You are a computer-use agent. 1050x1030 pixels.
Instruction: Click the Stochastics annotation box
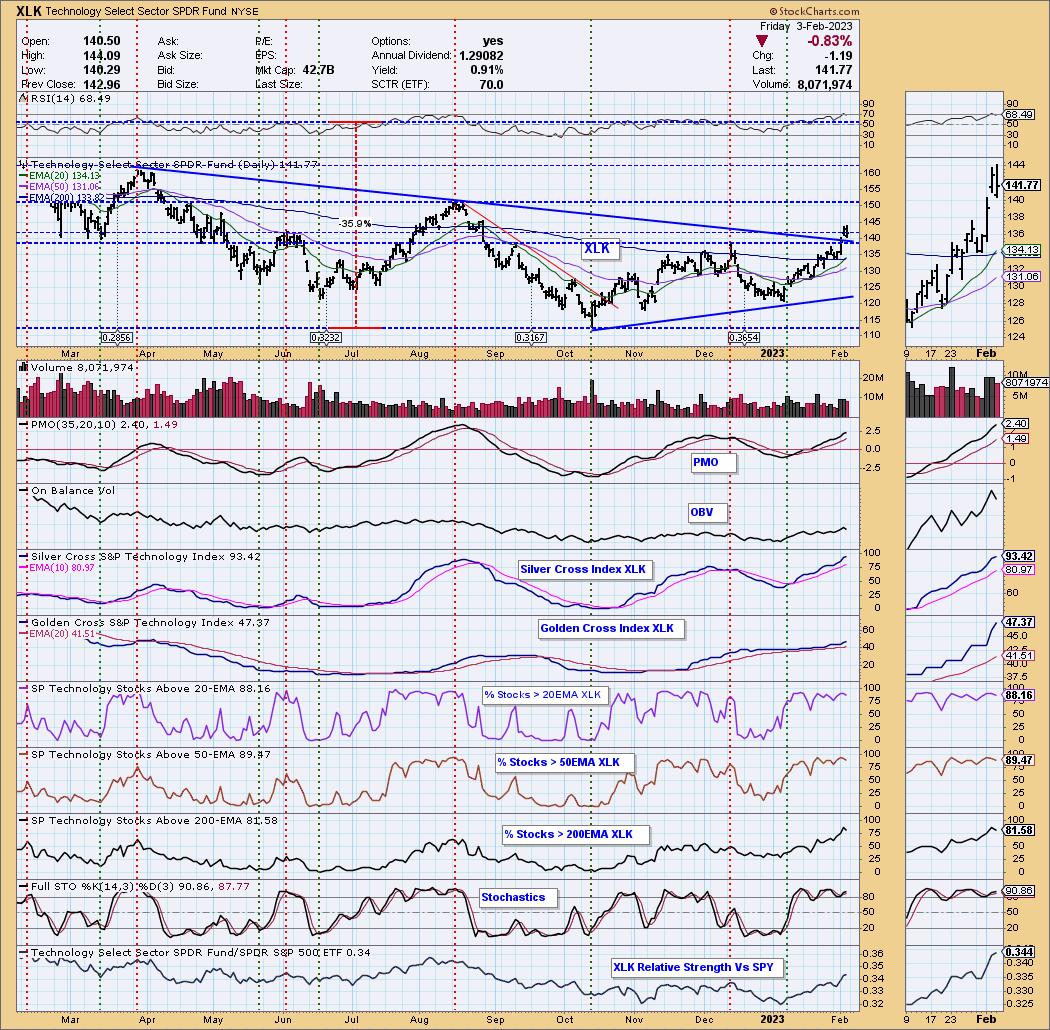point(517,898)
